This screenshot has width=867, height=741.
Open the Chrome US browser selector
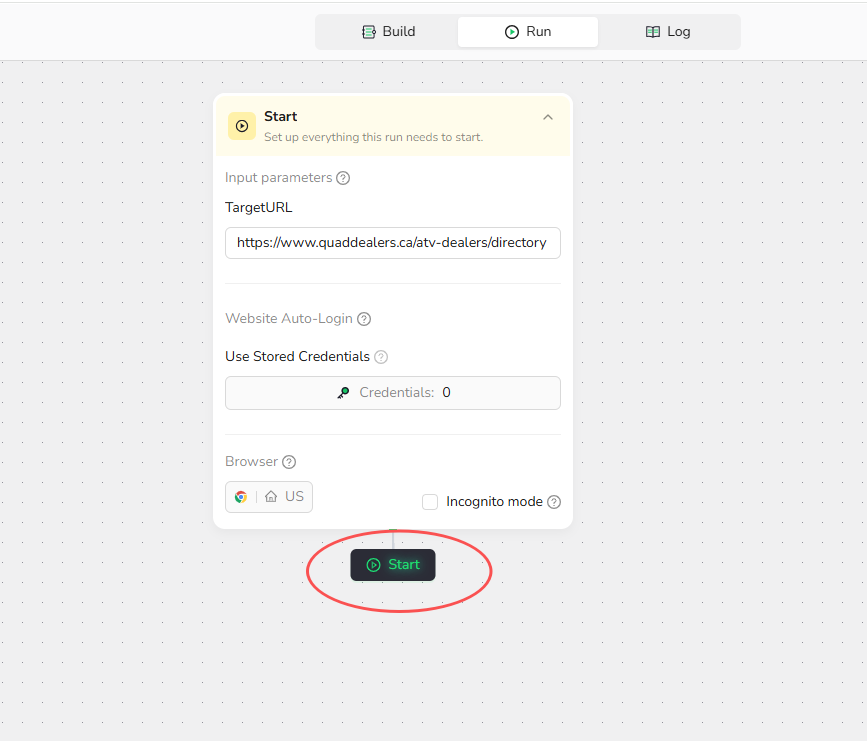(x=269, y=497)
